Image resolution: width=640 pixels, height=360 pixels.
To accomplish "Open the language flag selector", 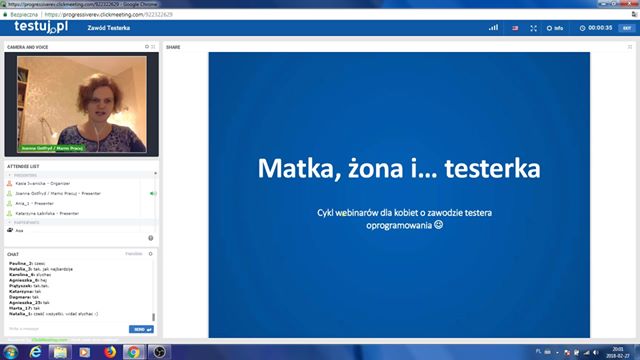I will (515, 28).
